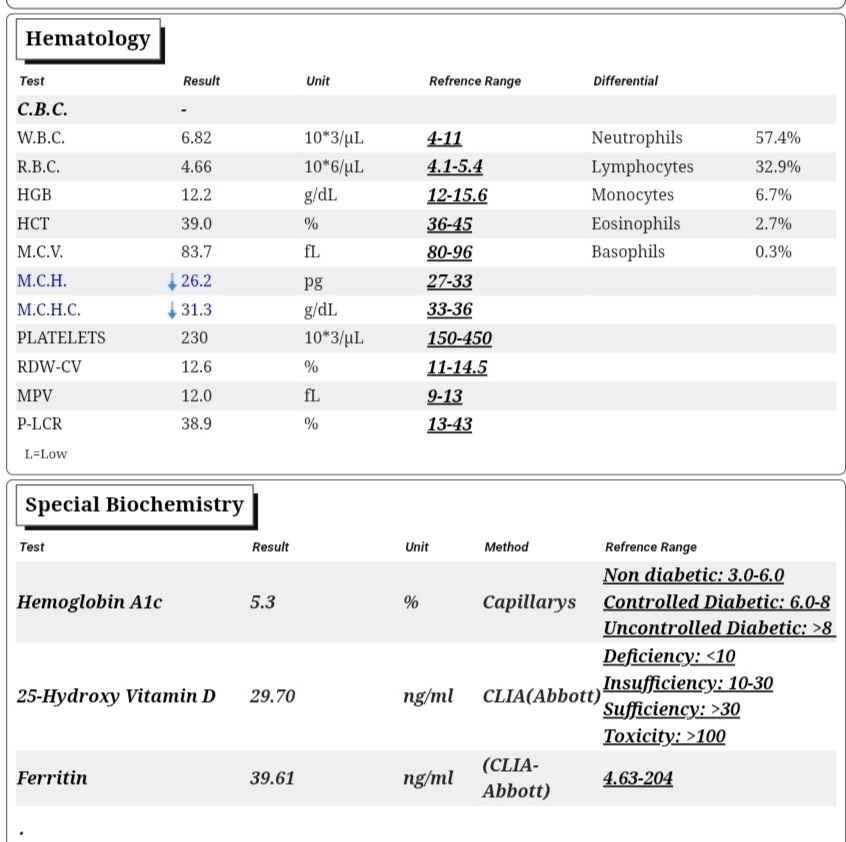
Task: Click the low arrow beside M.C.H. result
Action: [x=172, y=282]
